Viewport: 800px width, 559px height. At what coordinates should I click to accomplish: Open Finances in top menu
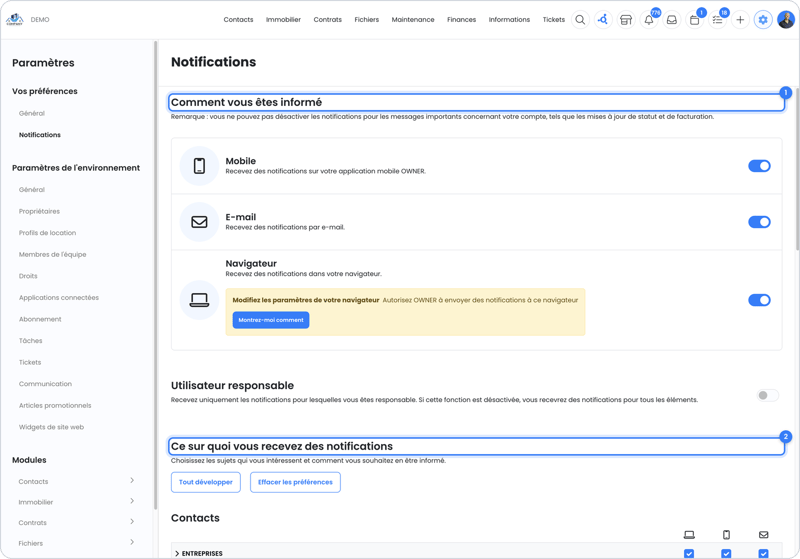pyautogui.click(x=461, y=20)
